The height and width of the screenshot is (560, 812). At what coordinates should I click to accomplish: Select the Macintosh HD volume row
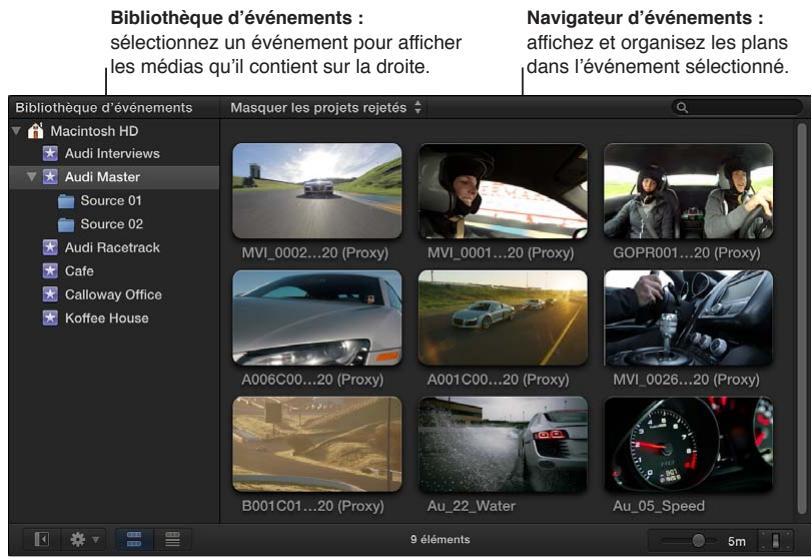click(x=114, y=131)
